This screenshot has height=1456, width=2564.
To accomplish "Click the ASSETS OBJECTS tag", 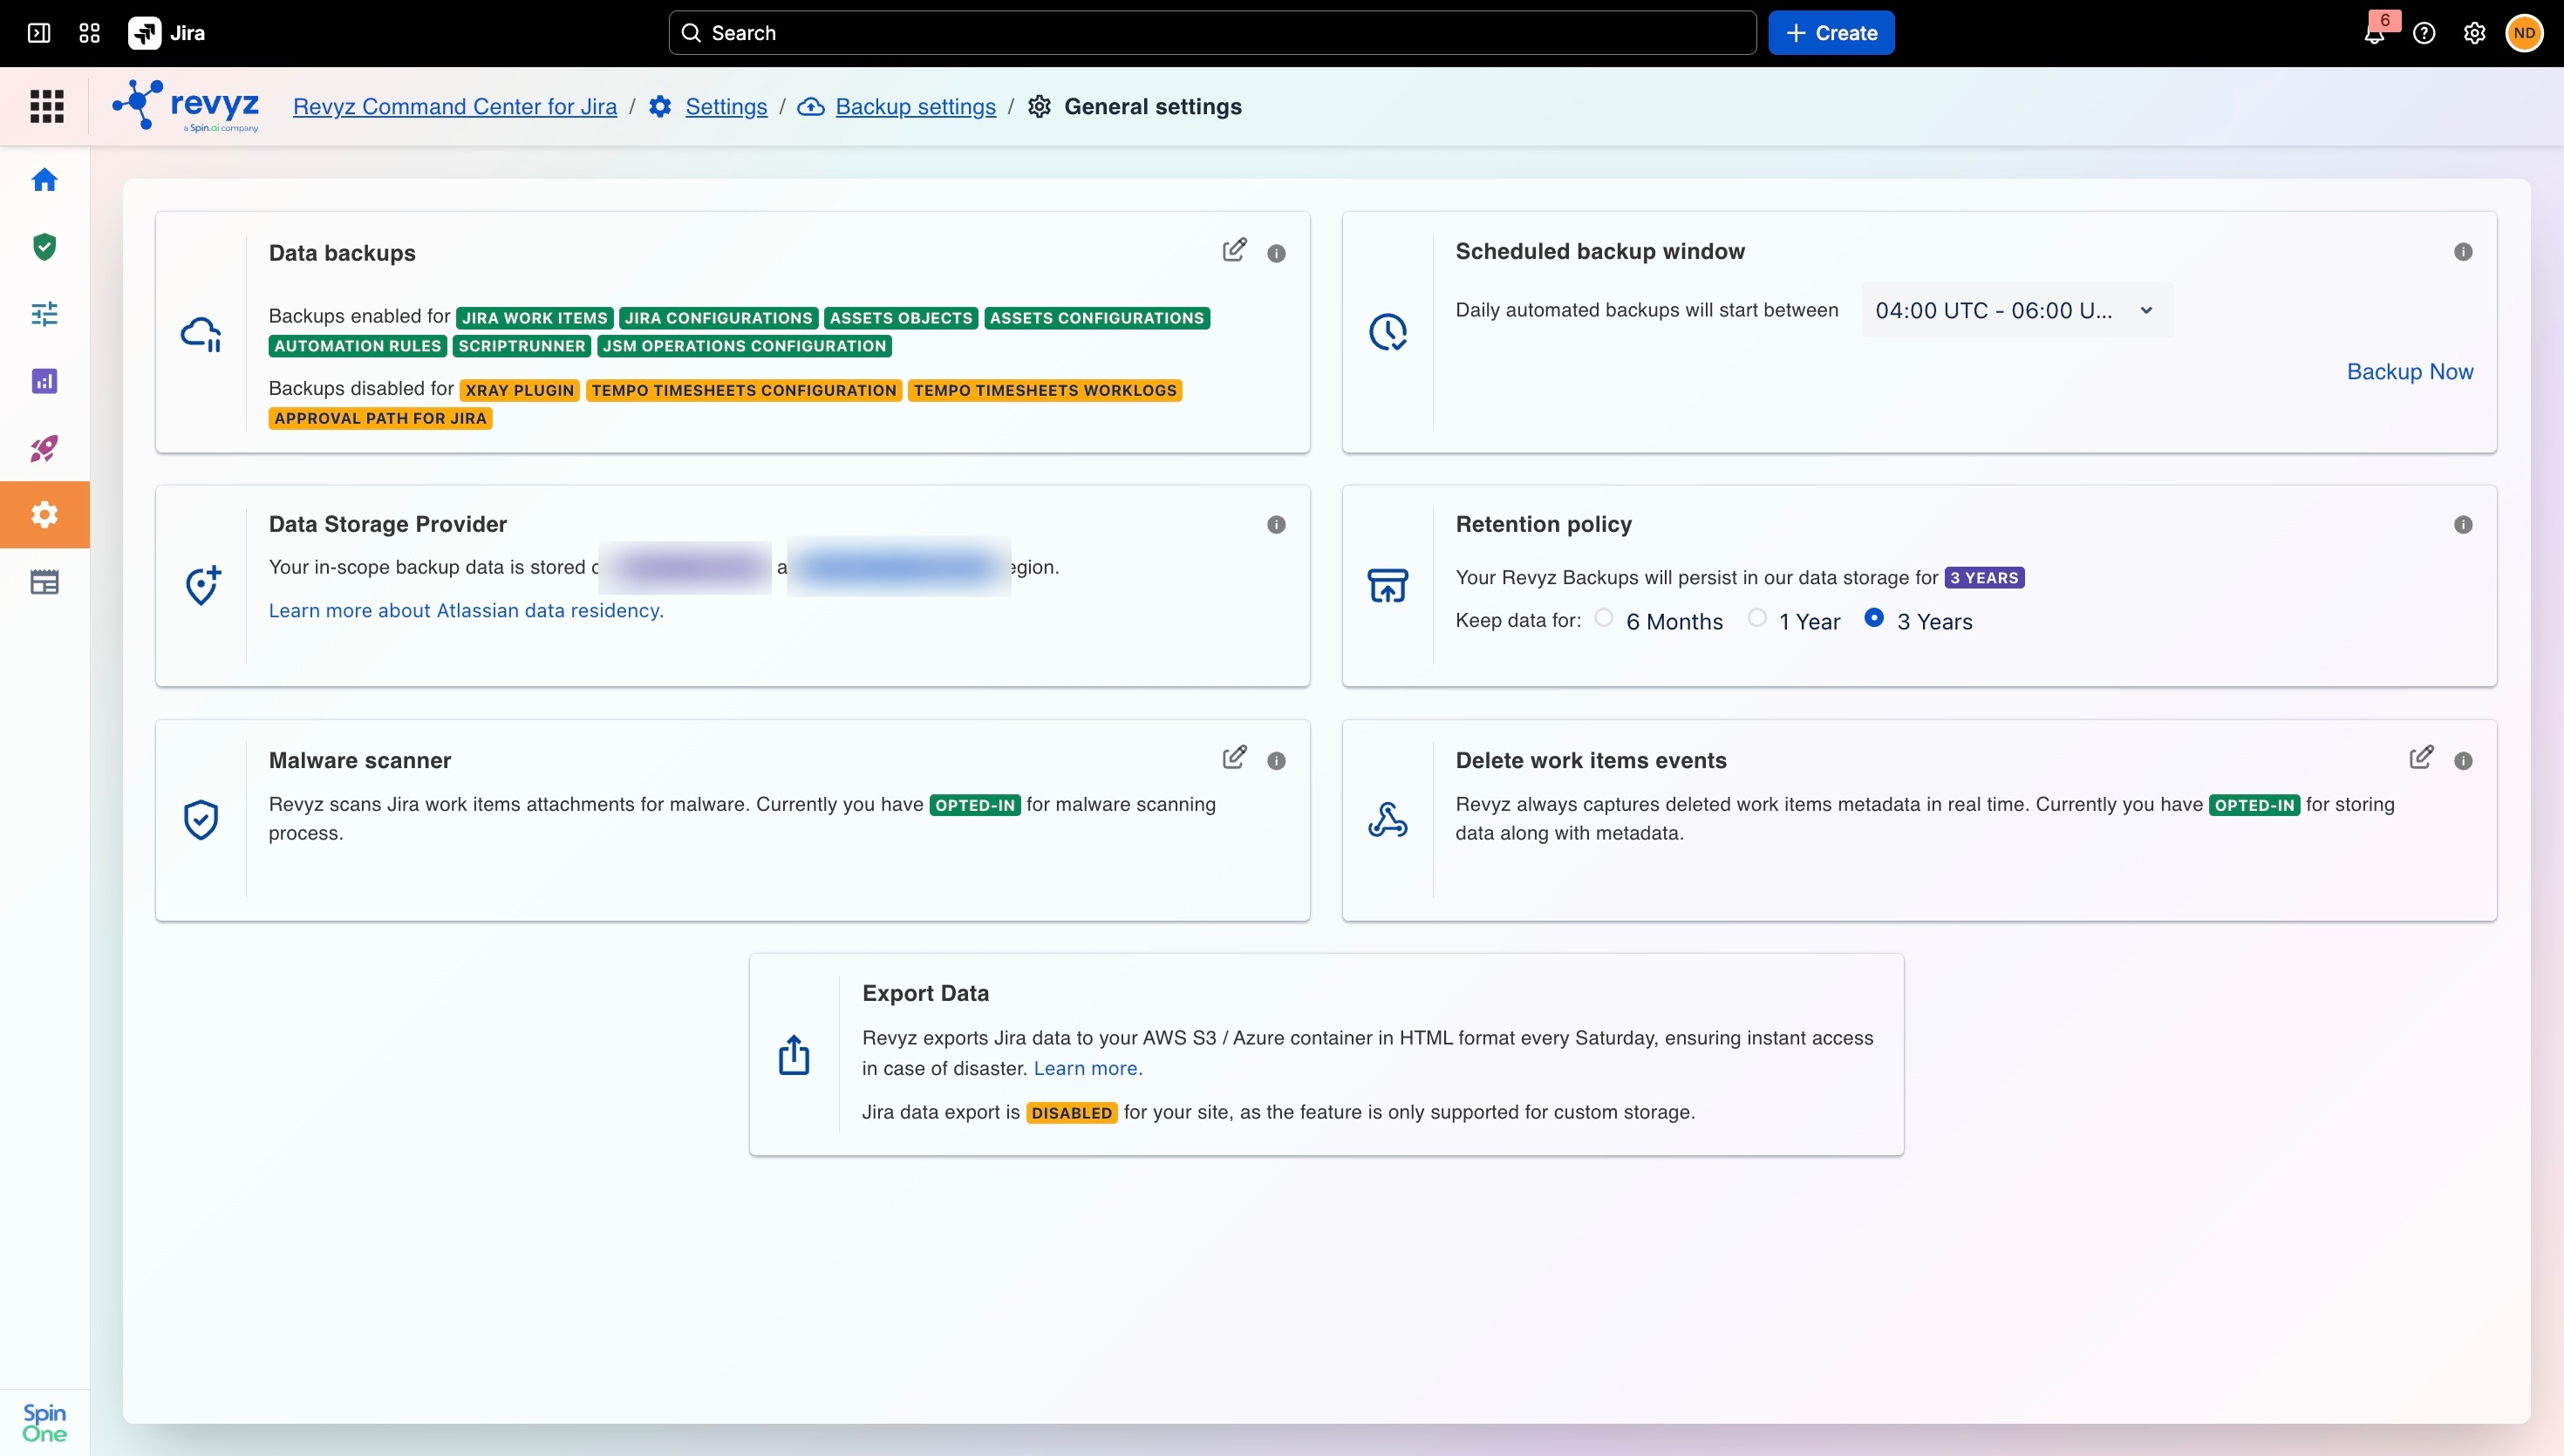I will click(901, 318).
